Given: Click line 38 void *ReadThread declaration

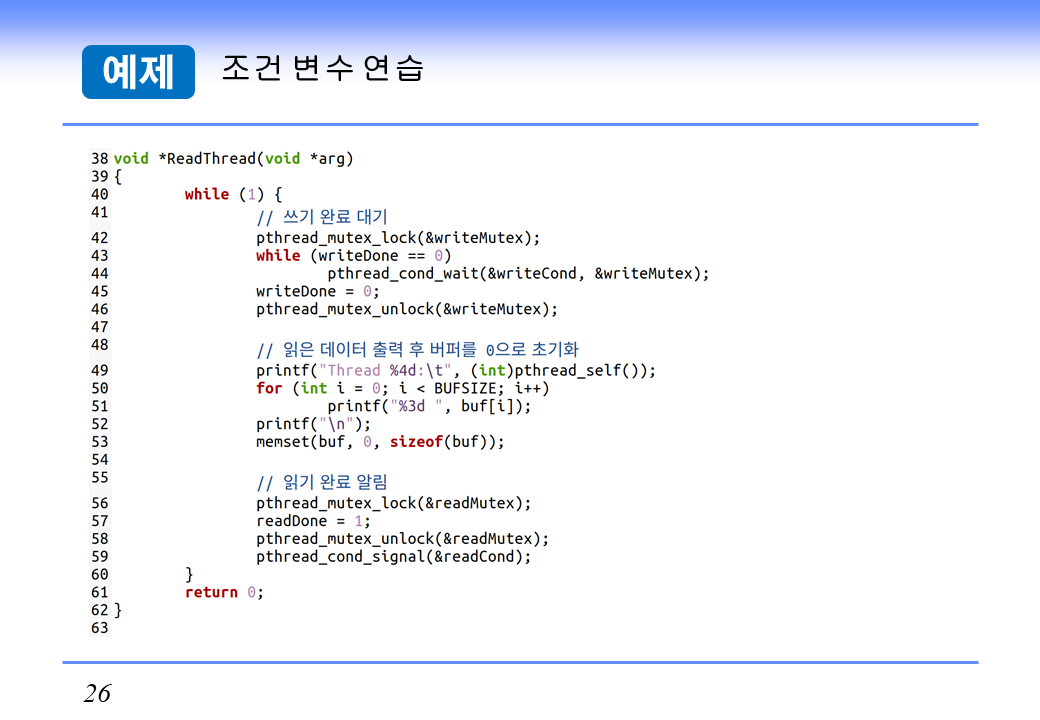Looking at the screenshot, I should coord(233,158).
